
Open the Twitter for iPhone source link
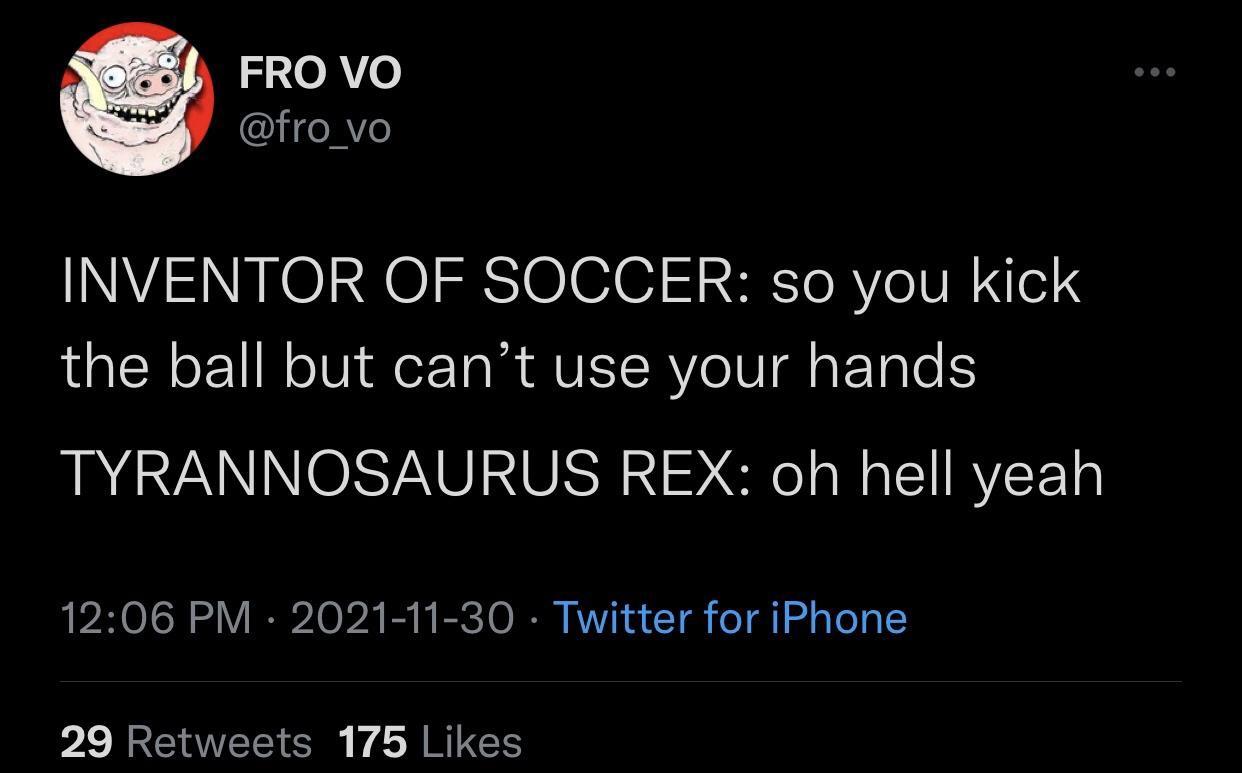point(730,617)
